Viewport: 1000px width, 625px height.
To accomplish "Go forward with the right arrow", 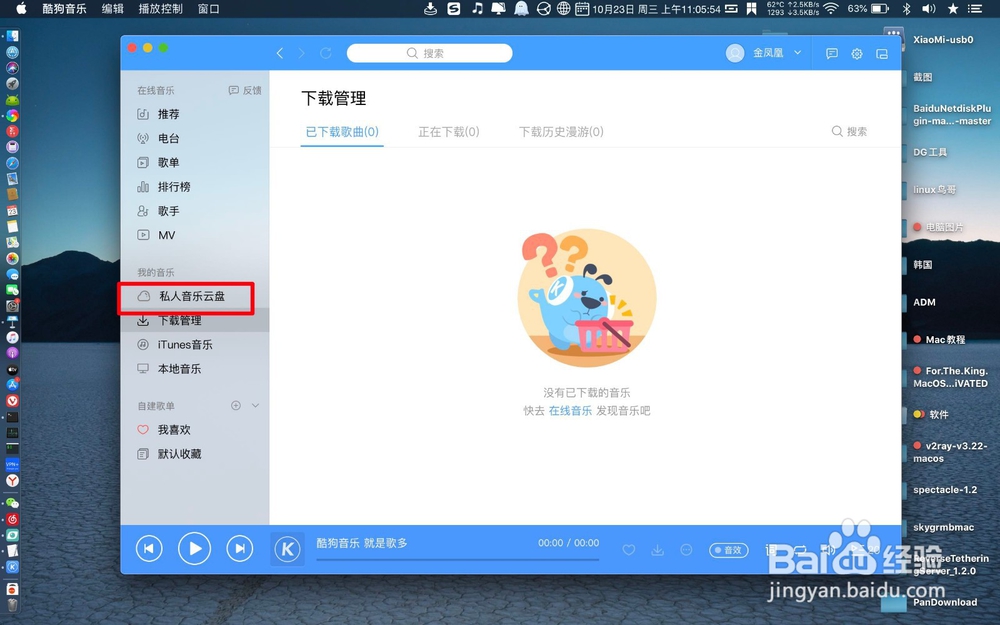I will [302, 54].
